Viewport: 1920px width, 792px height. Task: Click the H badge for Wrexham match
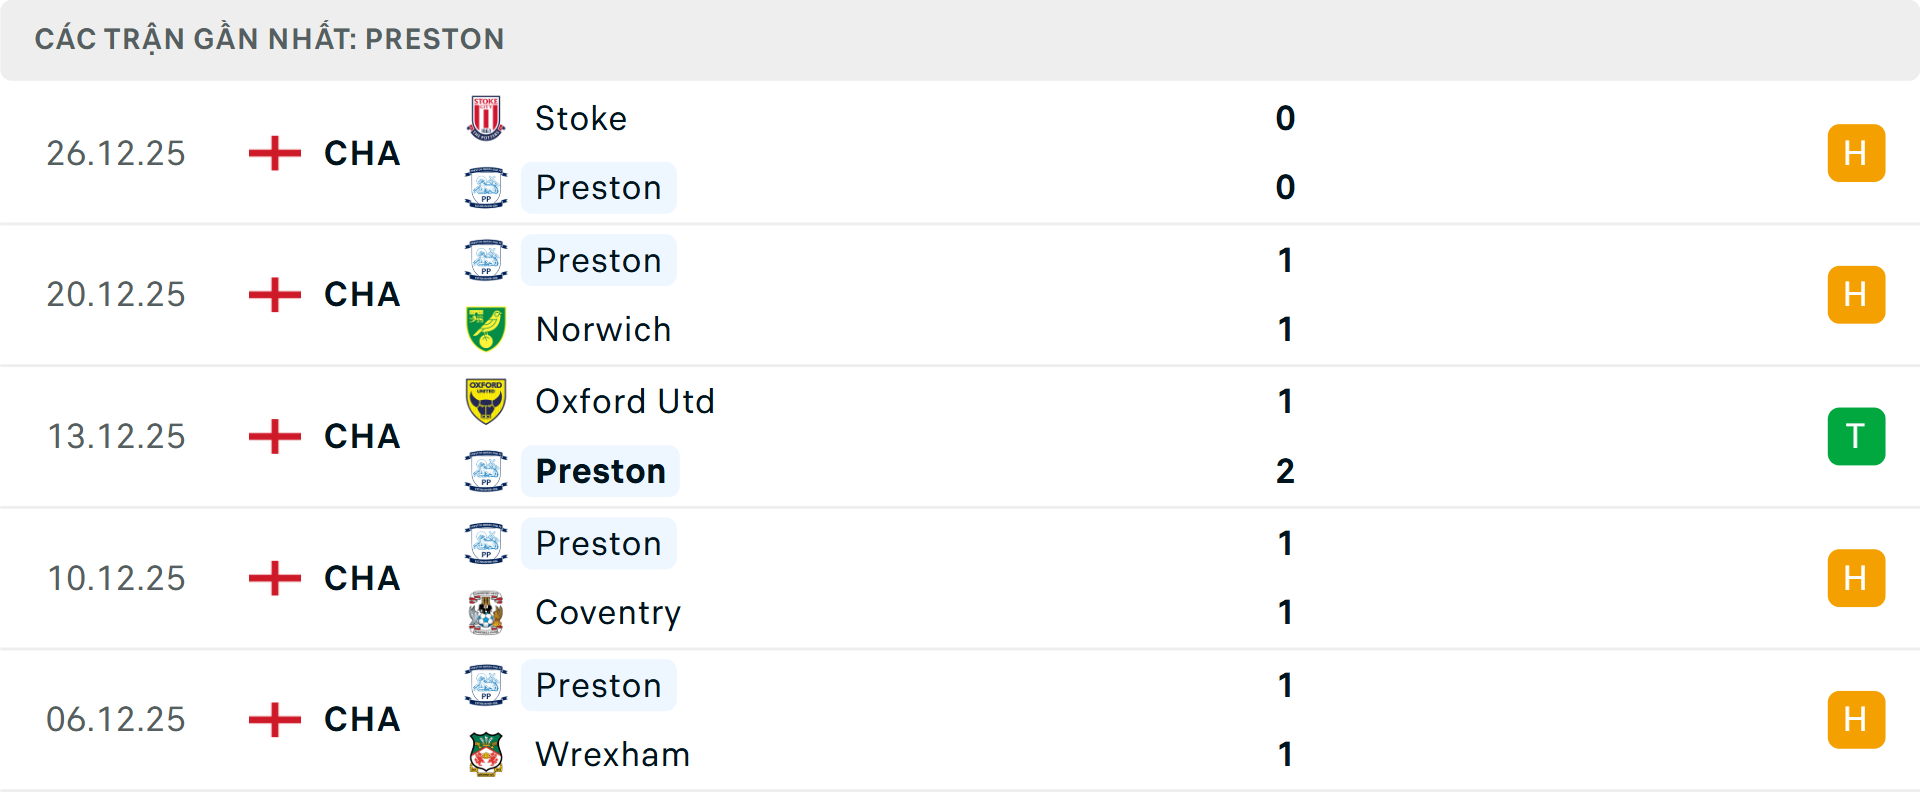tap(1856, 719)
